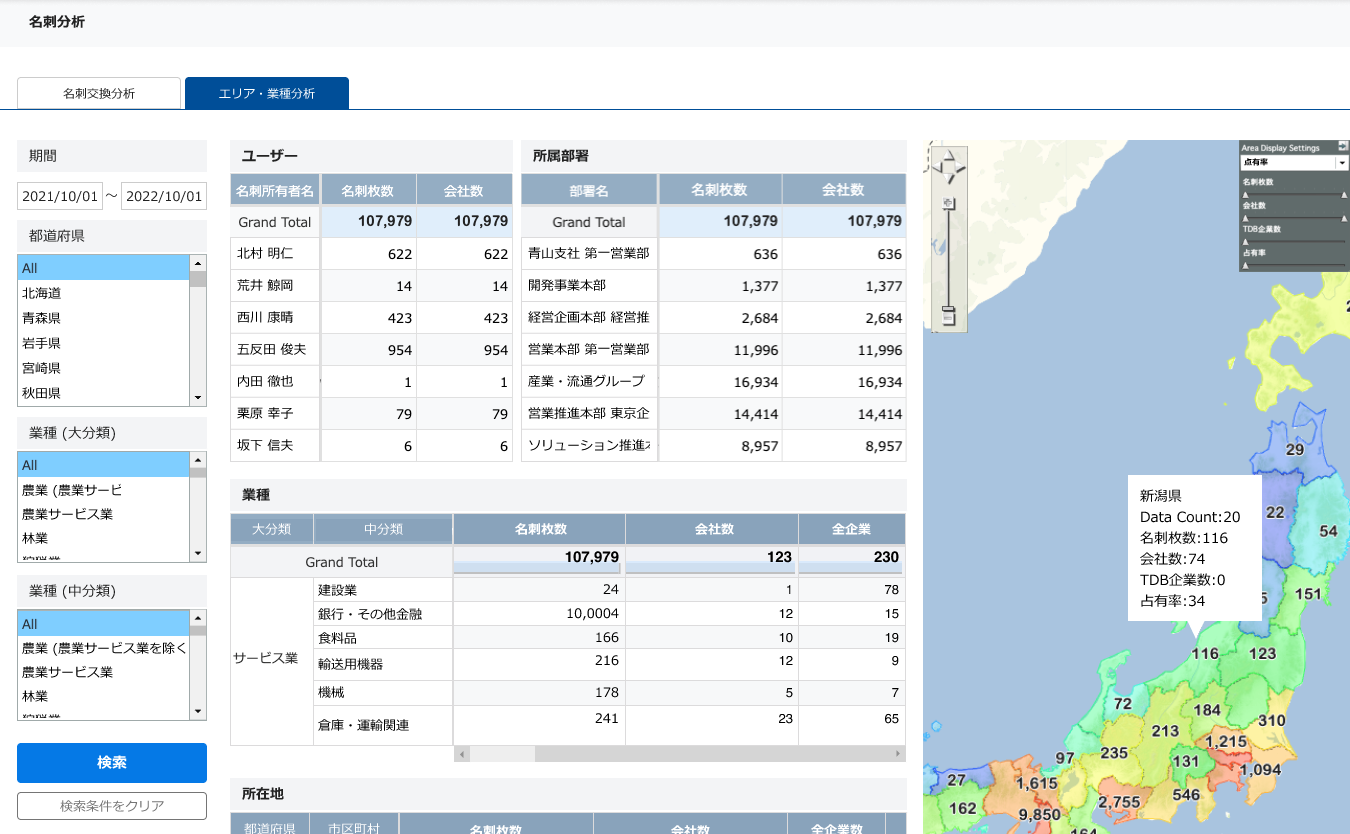Viewport: 1350px width, 834px height.
Task: Collapse the Area Display Settings panel
Action: point(1343,146)
